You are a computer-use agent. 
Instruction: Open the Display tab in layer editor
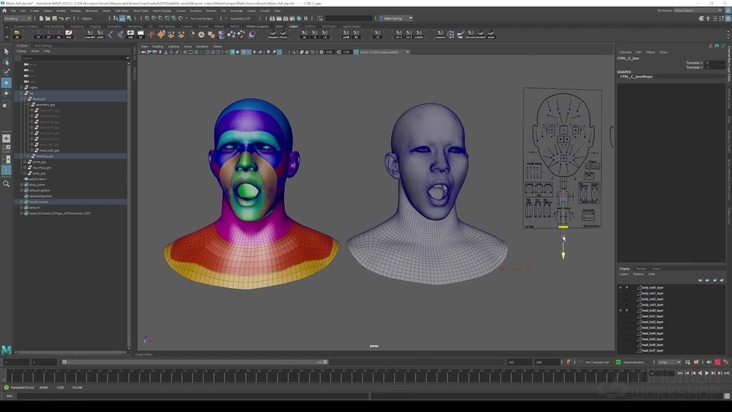pyautogui.click(x=625, y=269)
